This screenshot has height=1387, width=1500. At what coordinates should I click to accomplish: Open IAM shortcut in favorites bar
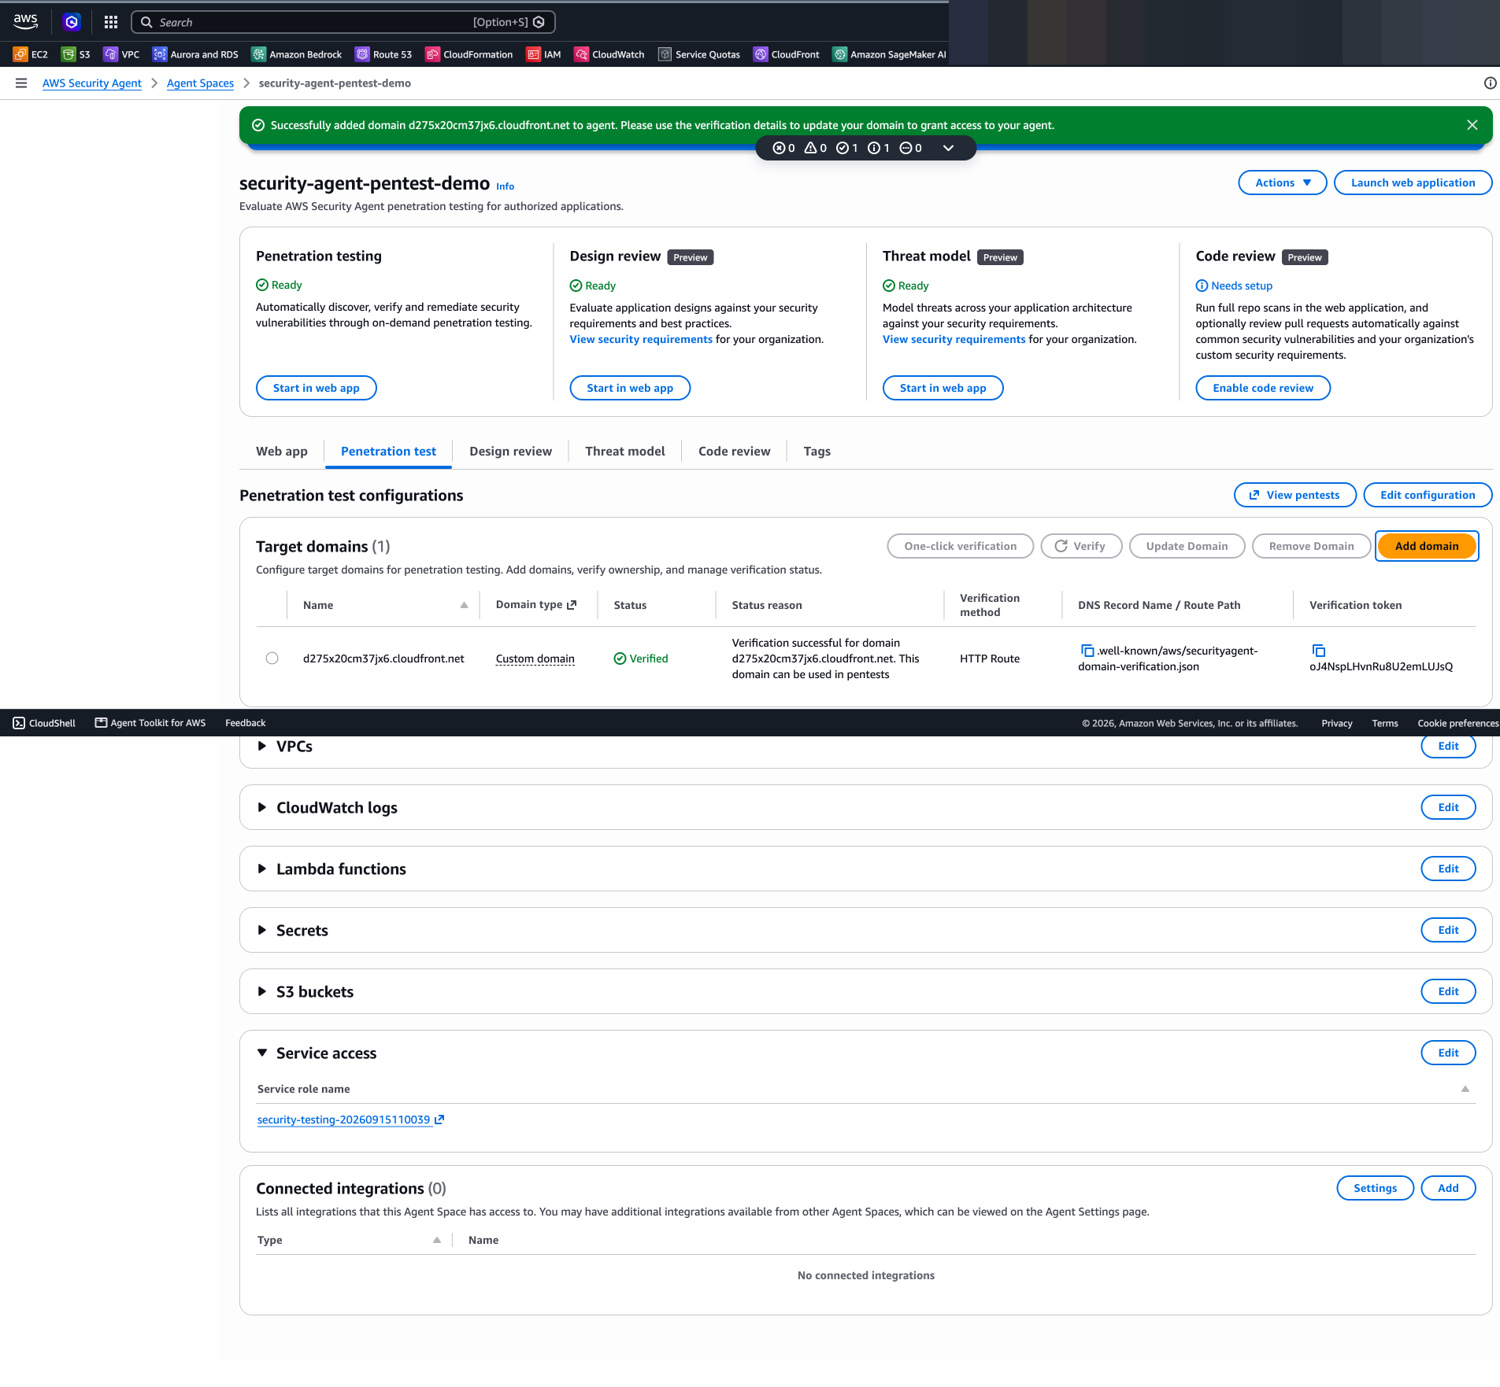point(544,54)
